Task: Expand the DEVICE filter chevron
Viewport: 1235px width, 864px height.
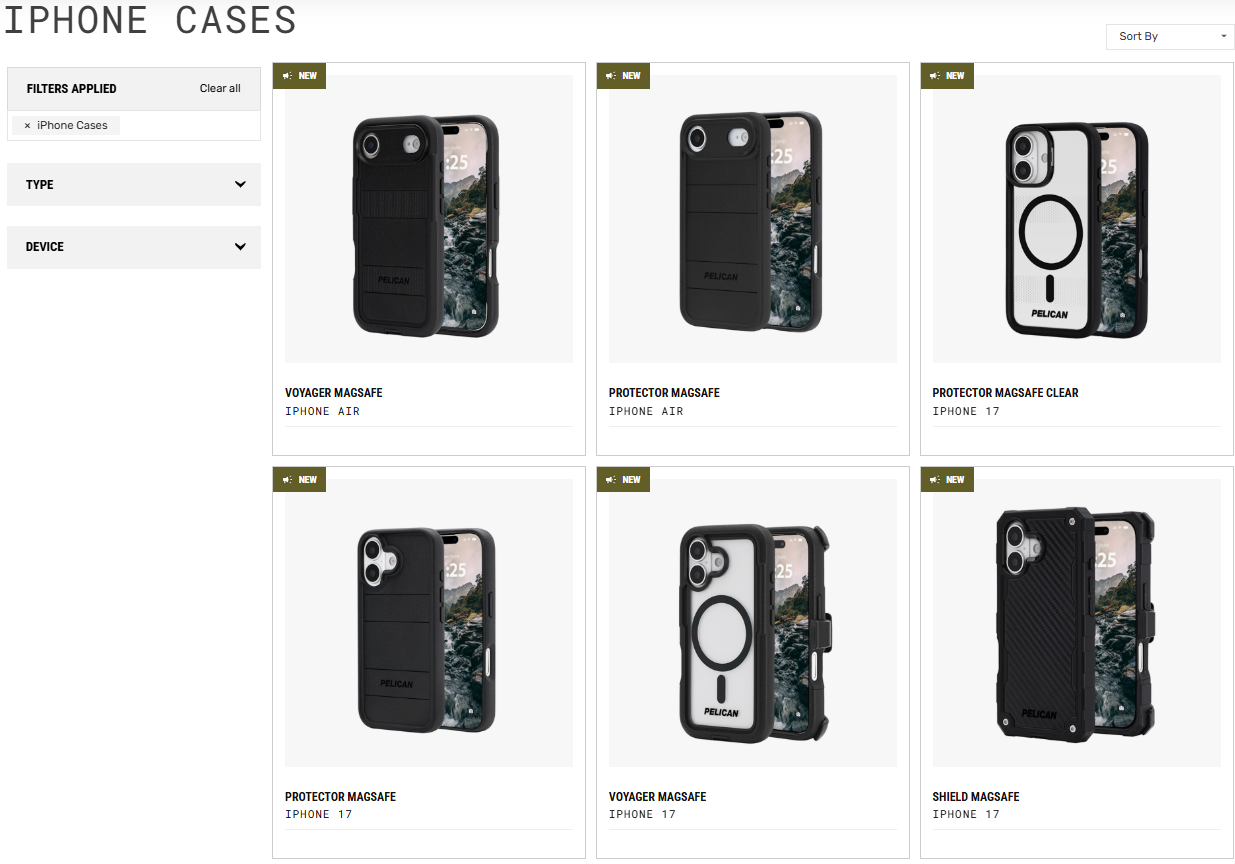Action: (240, 246)
